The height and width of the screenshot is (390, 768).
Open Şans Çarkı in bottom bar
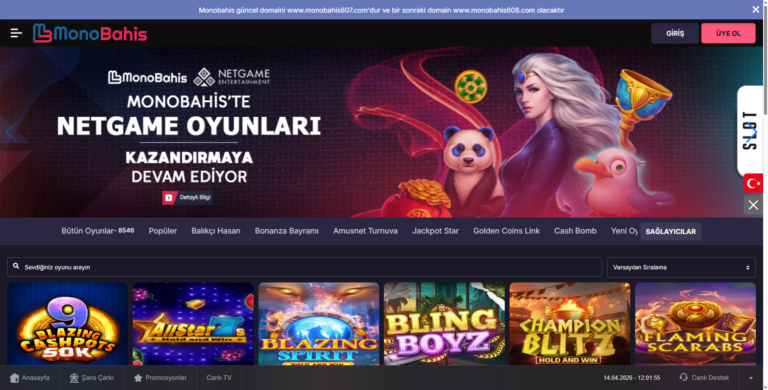coord(92,378)
